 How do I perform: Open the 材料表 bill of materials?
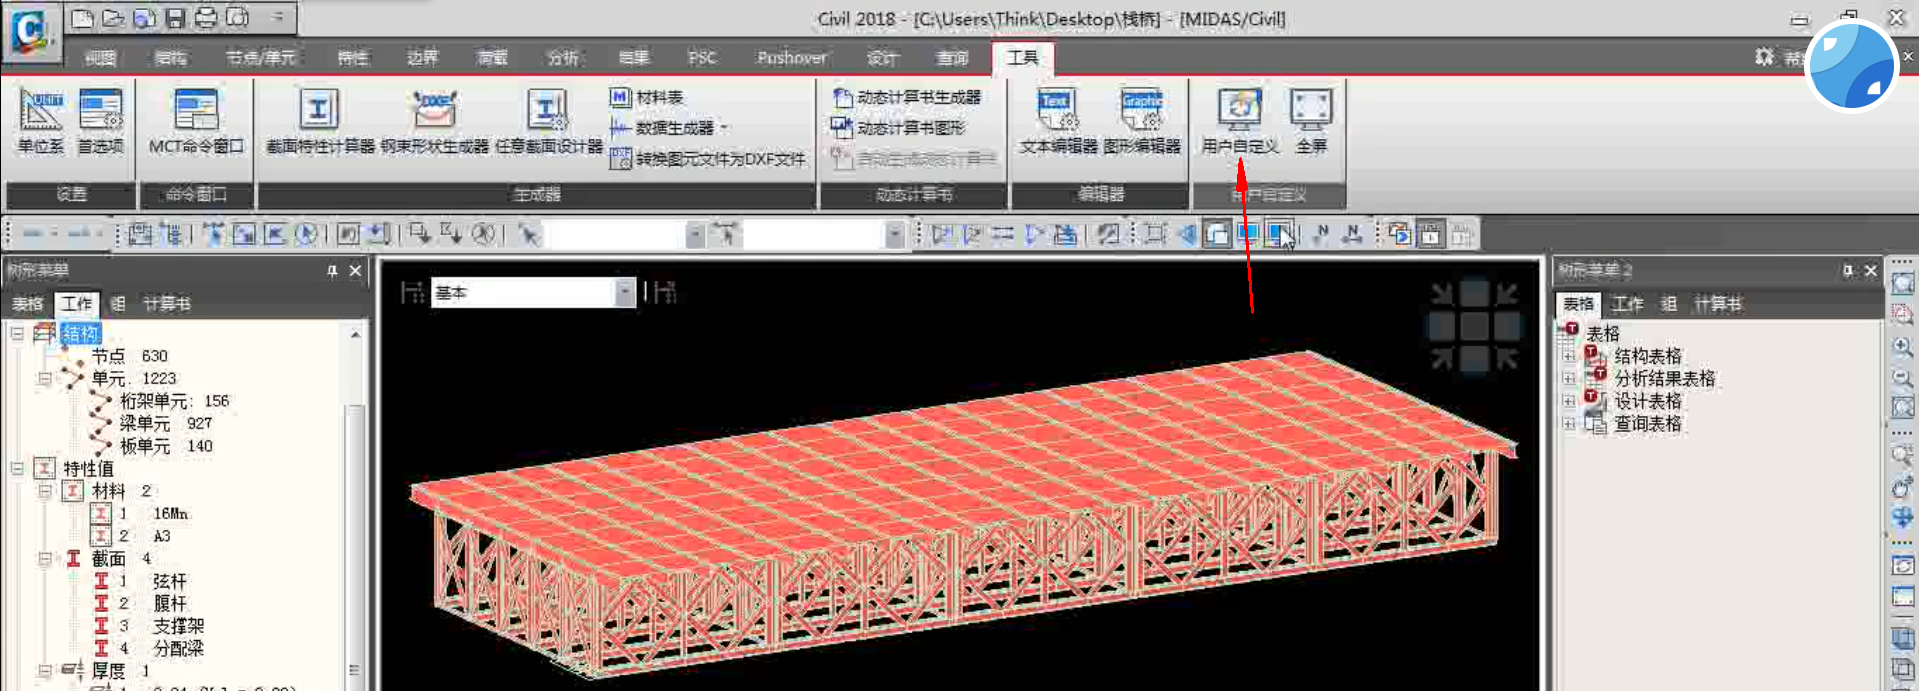click(x=647, y=97)
